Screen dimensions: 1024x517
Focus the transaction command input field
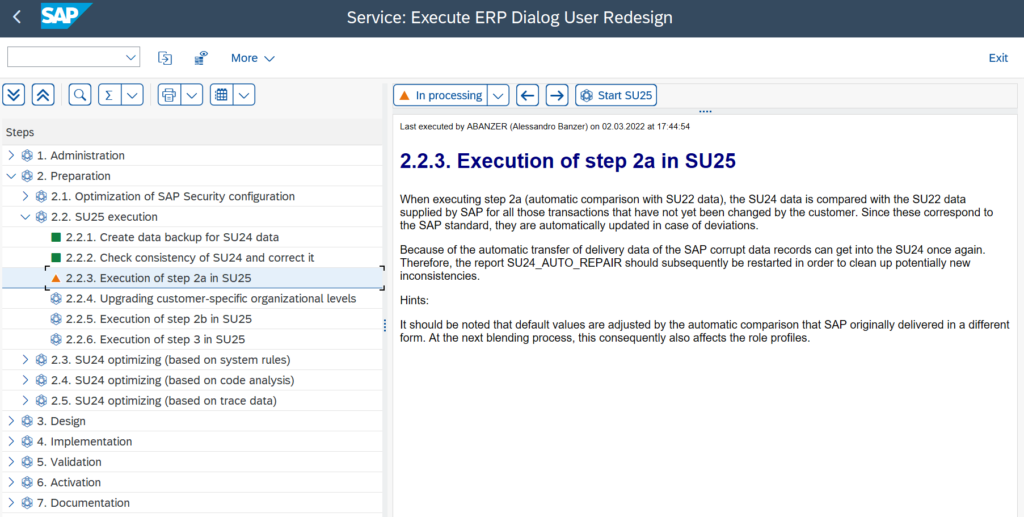(x=65, y=57)
